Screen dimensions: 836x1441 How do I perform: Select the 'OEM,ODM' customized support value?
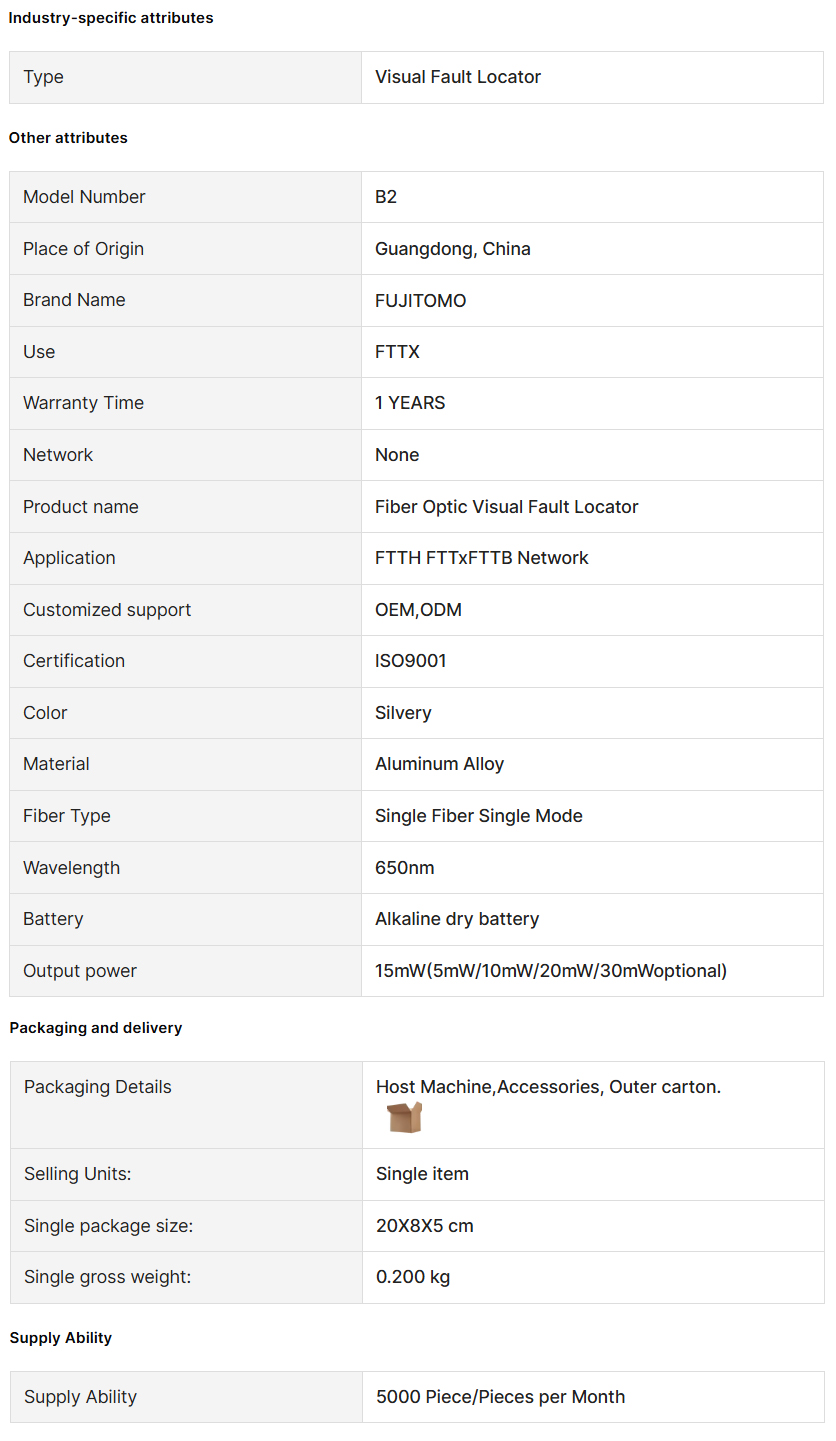[x=419, y=610]
